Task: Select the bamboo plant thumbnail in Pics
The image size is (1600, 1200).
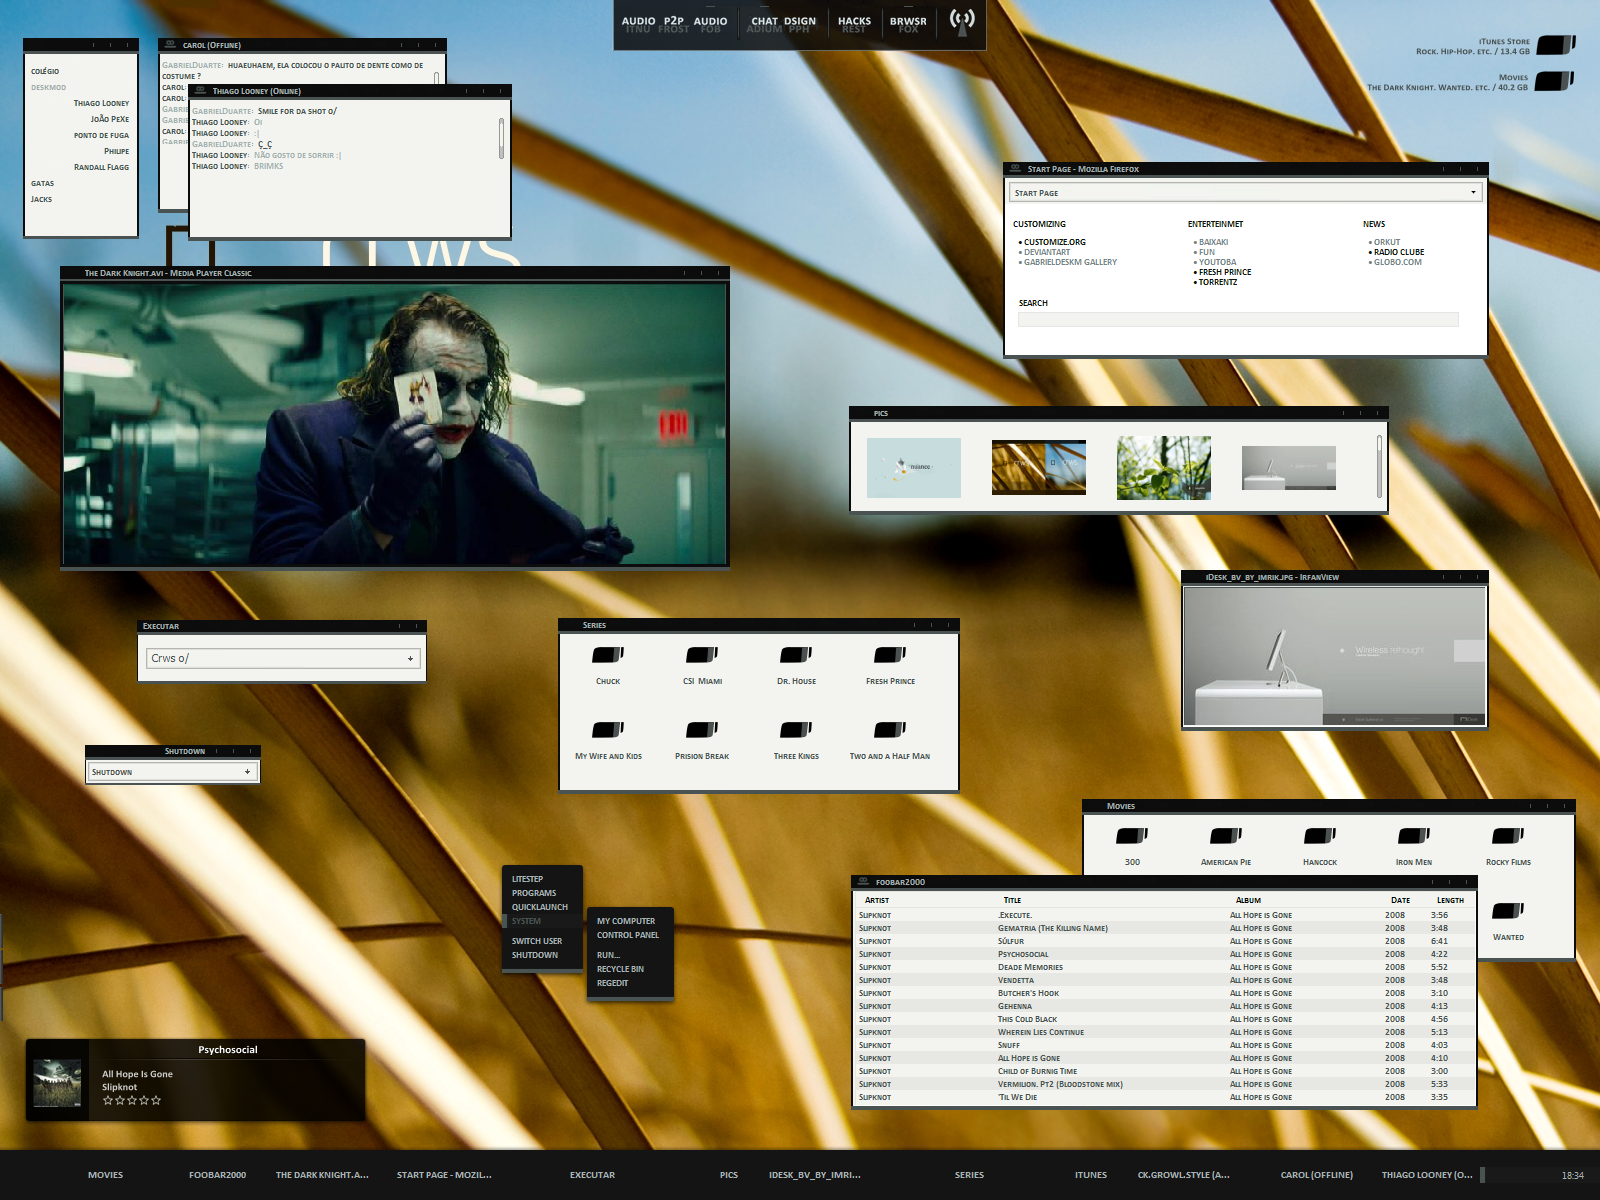Action: (x=1164, y=468)
